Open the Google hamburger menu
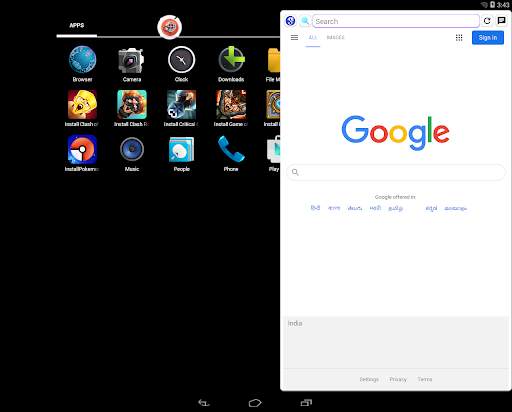The width and height of the screenshot is (512, 412). [294, 38]
